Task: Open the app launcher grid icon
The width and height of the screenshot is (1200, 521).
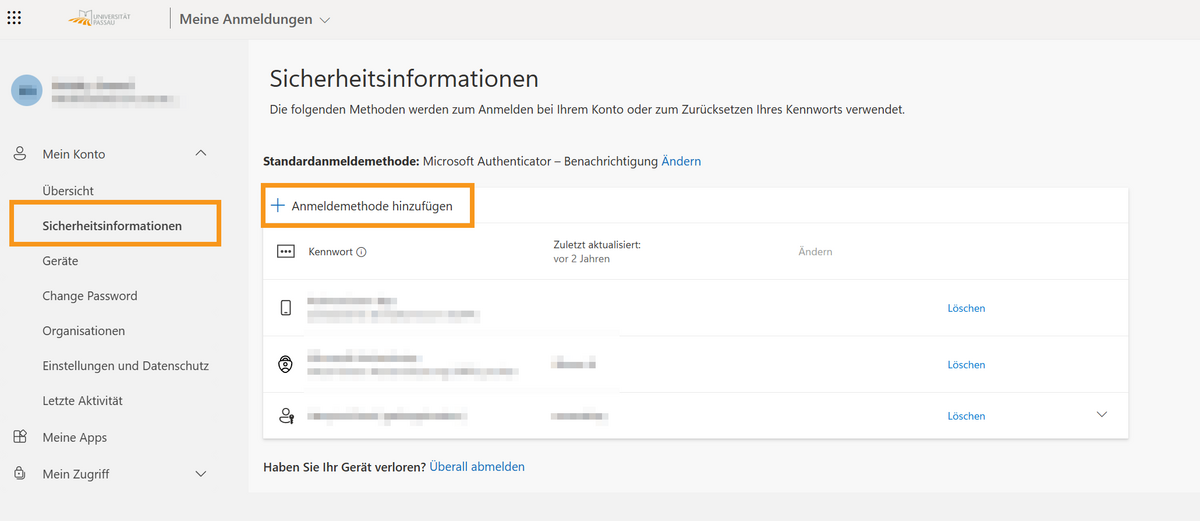Action: pyautogui.click(x=14, y=19)
